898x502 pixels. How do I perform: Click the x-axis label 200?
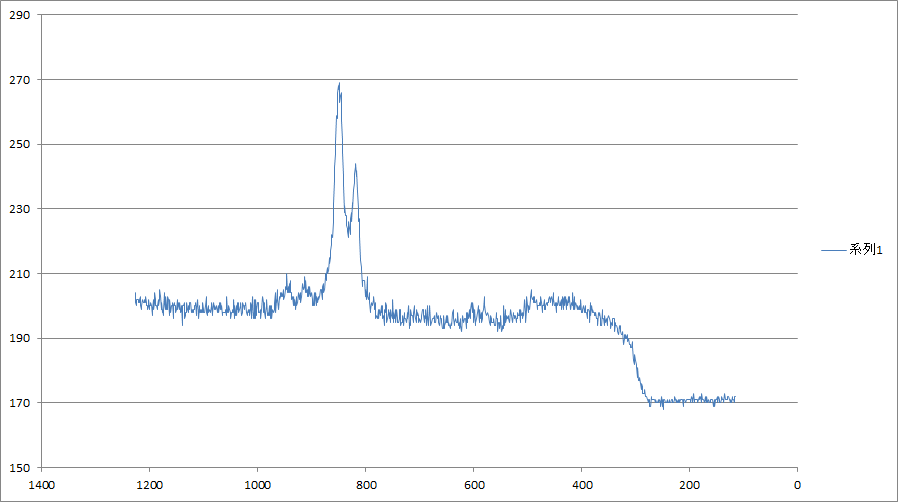click(x=690, y=485)
